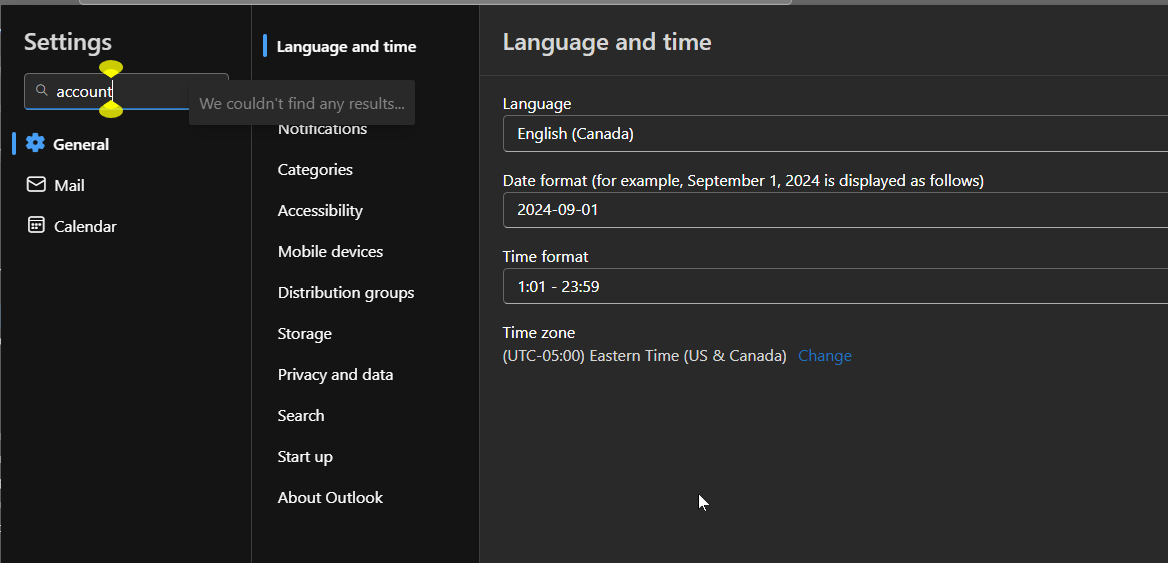Show Storage settings
1168x563 pixels.
[x=304, y=334]
